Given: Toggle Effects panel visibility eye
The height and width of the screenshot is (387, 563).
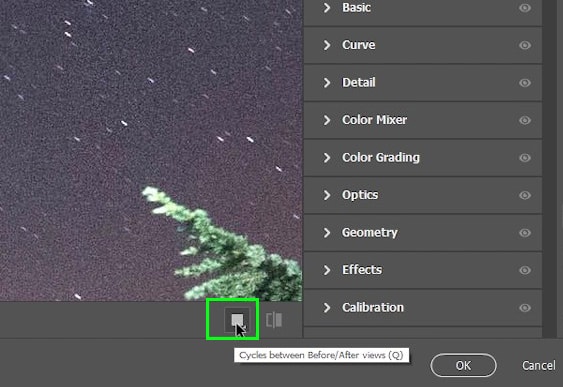Looking at the screenshot, I should 525,270.
